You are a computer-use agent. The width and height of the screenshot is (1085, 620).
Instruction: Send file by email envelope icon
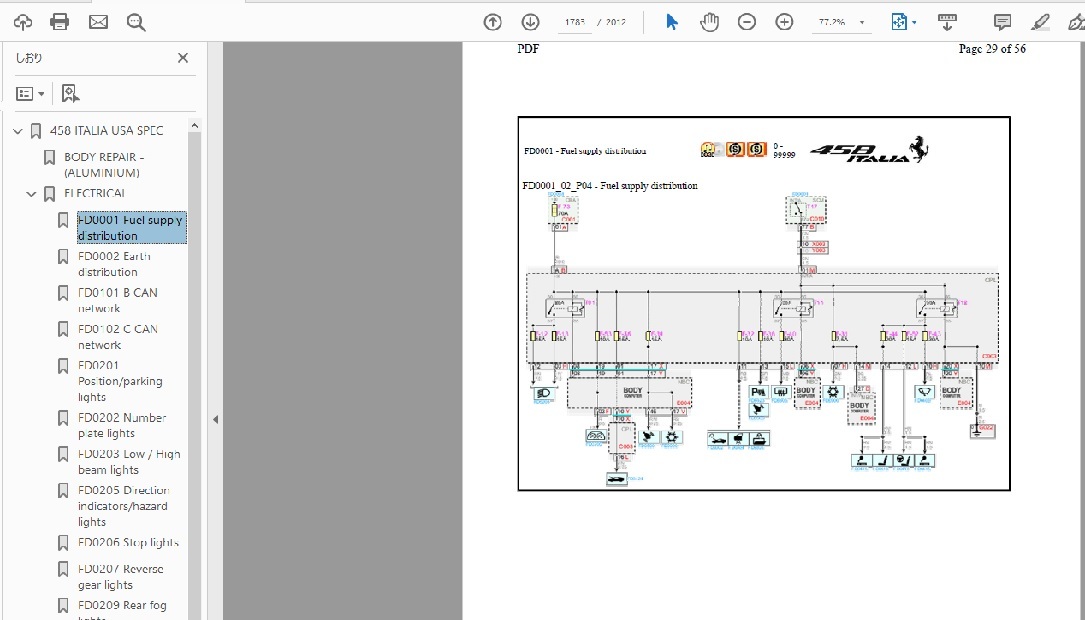click(98, 22)
